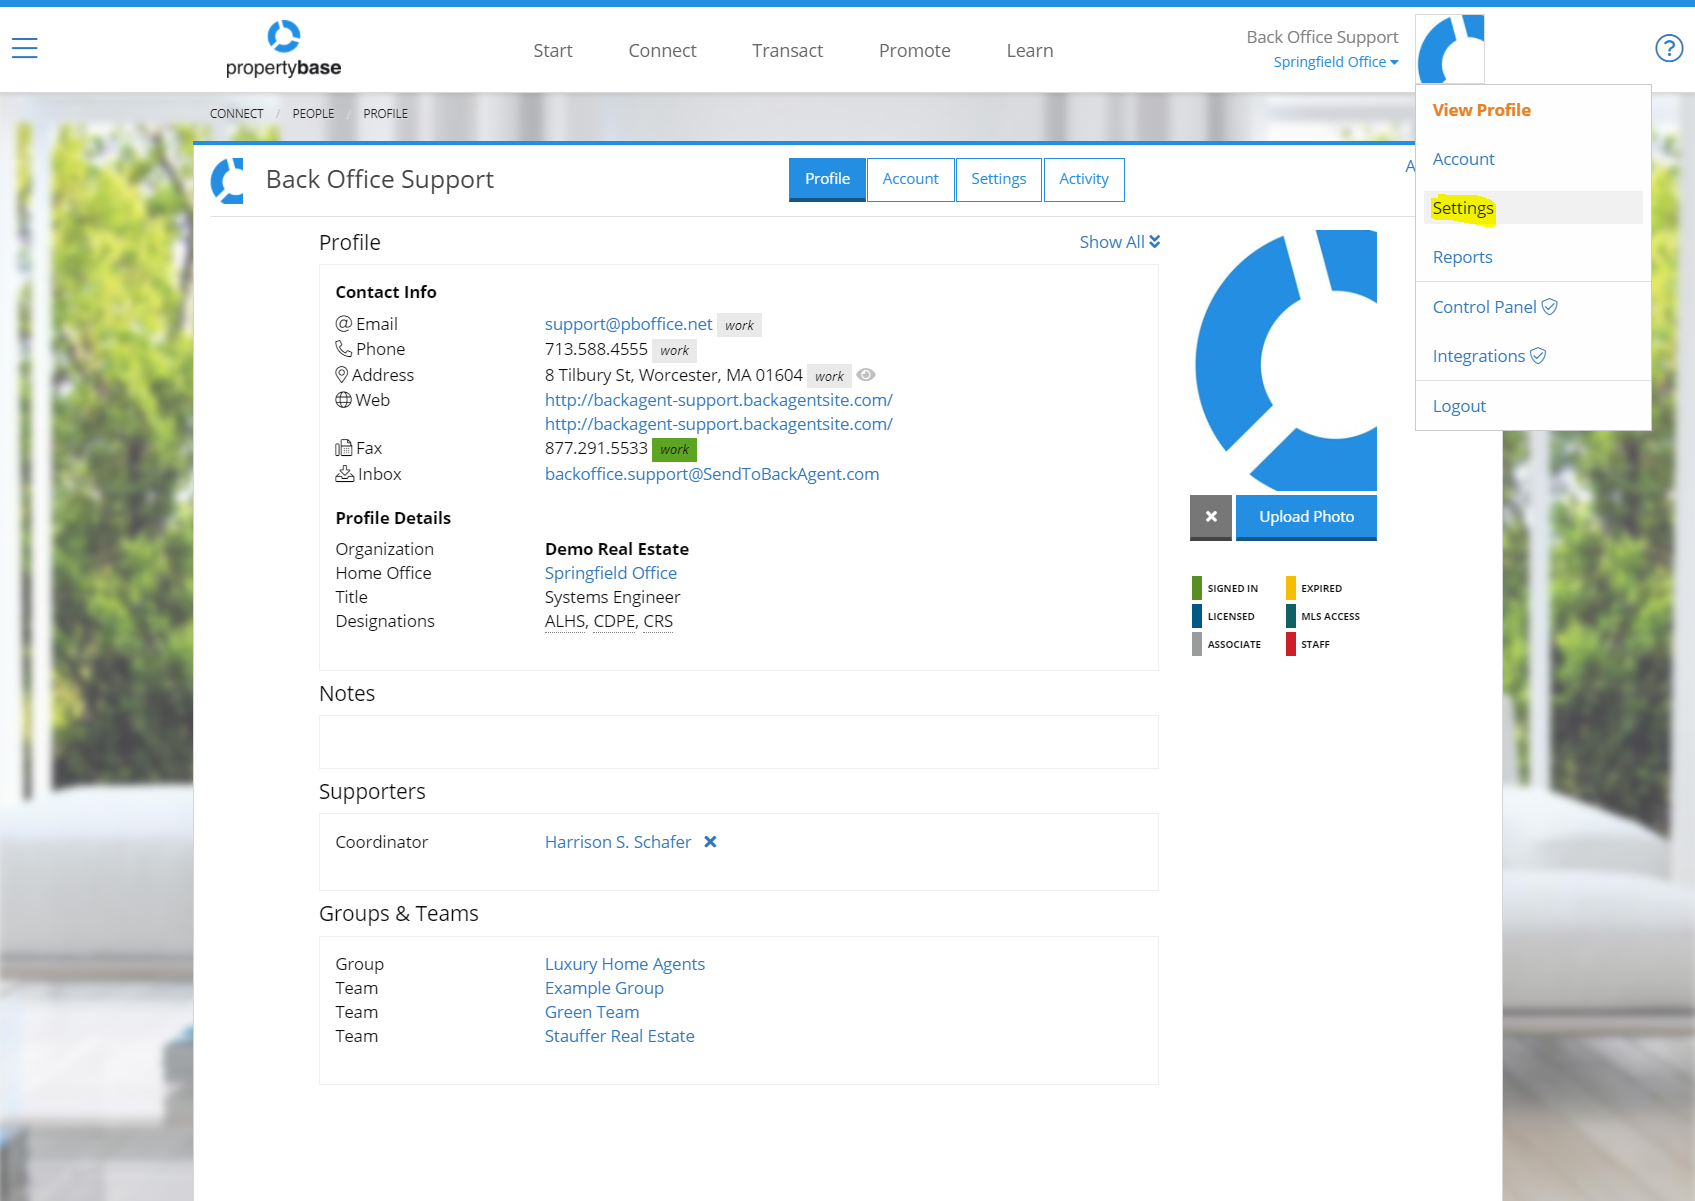Click the green SIGNED IN color swatch
The width and height of the screenshot is (1695, 1201).
1198,587
